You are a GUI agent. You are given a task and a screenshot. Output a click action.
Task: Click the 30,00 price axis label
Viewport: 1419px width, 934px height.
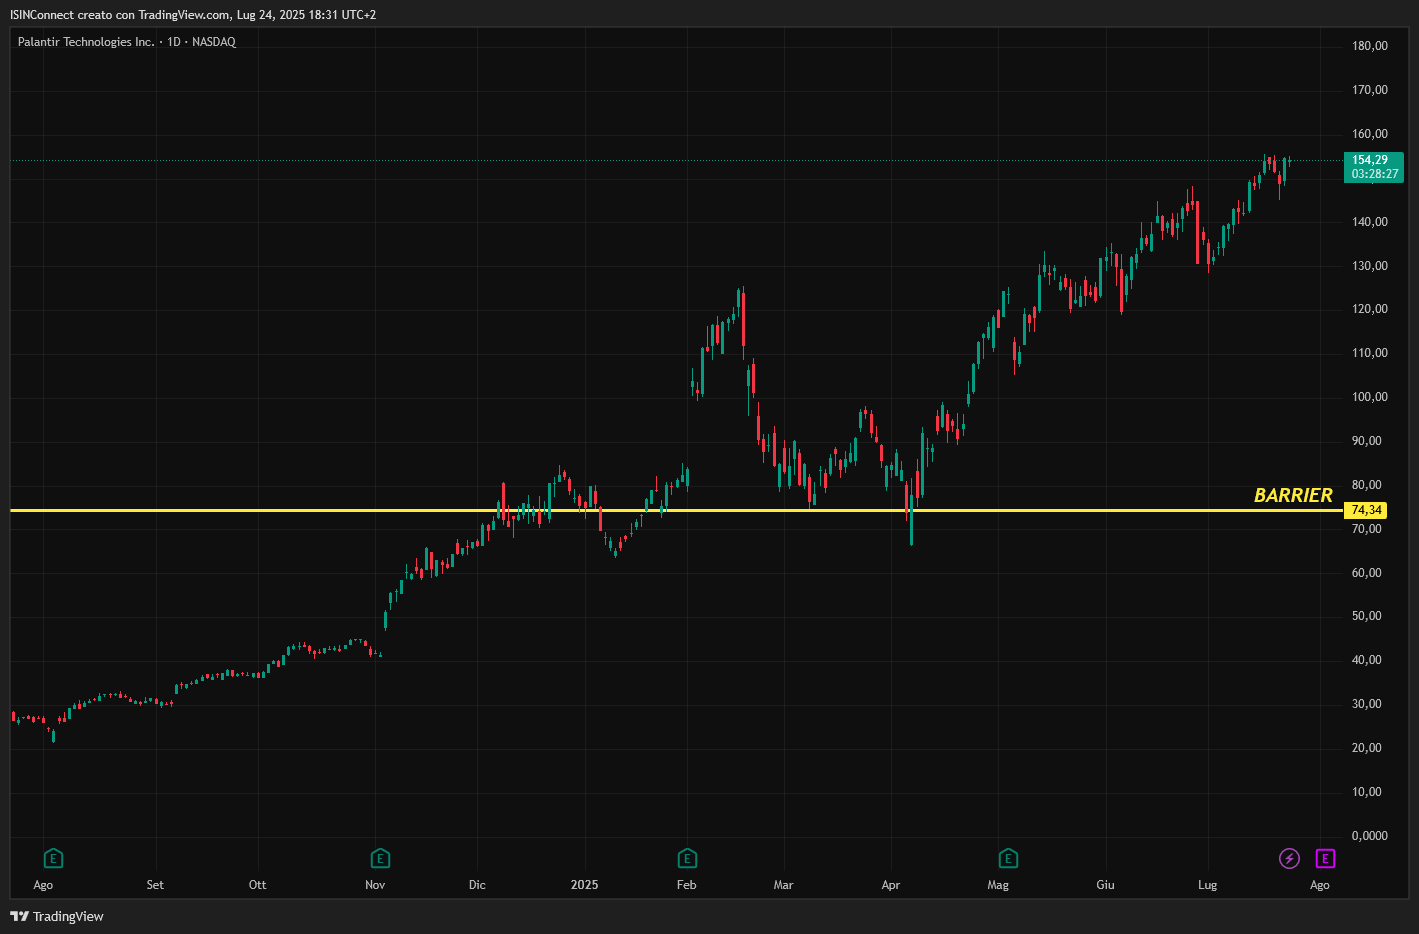coord(1366,704)
